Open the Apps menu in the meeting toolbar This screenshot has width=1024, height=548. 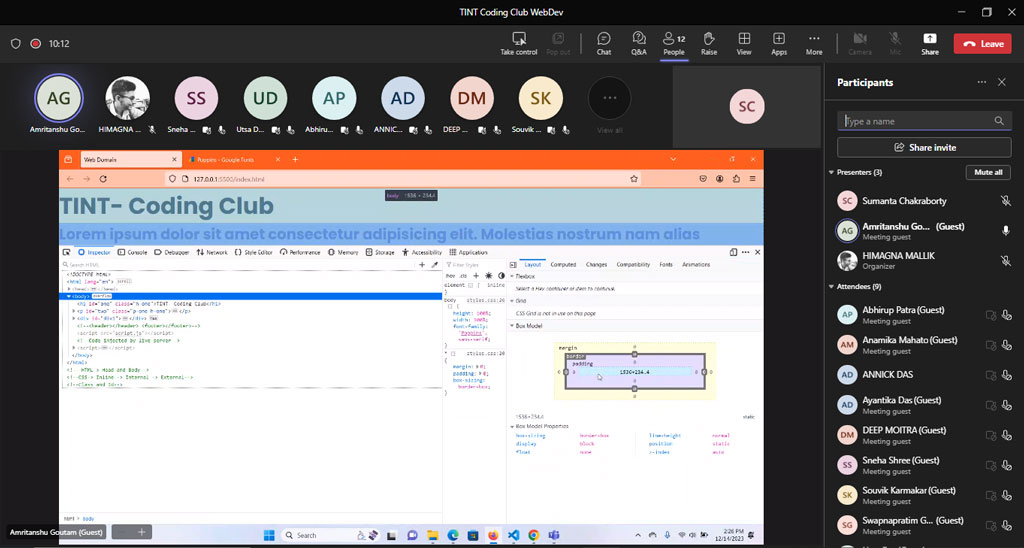pyautogui.click(x=778, y=43)
